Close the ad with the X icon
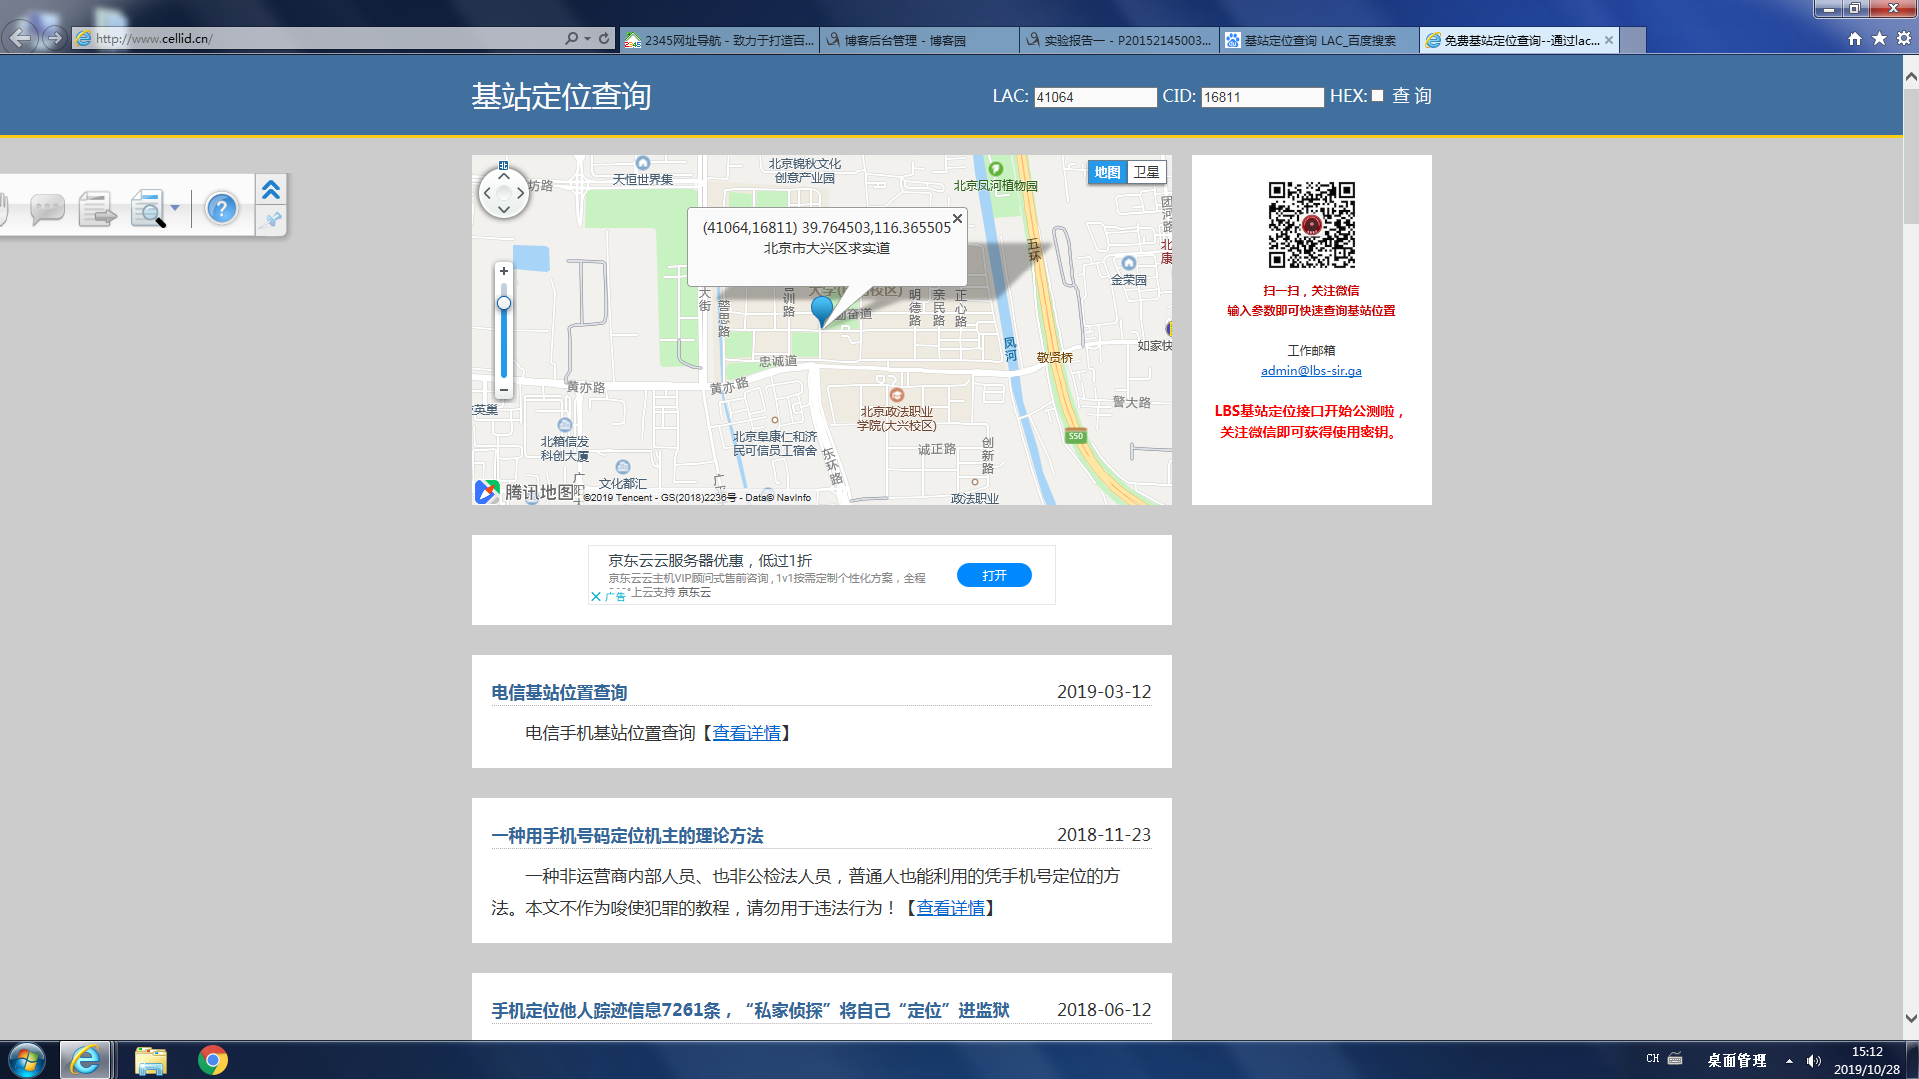Viewport: 1919px width, 1079px height. [596, 596]
